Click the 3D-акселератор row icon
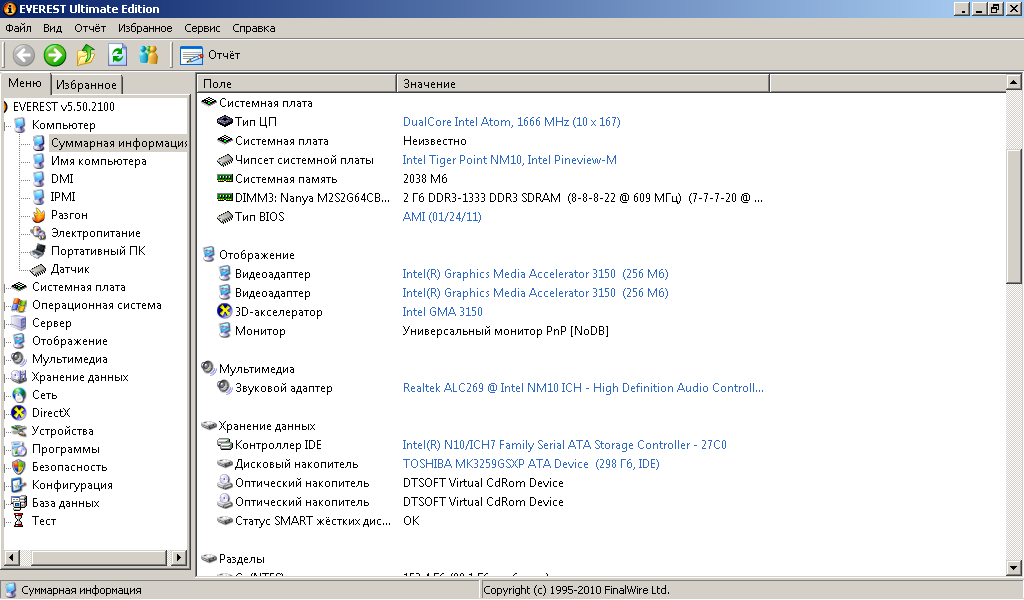 (225, 311)
